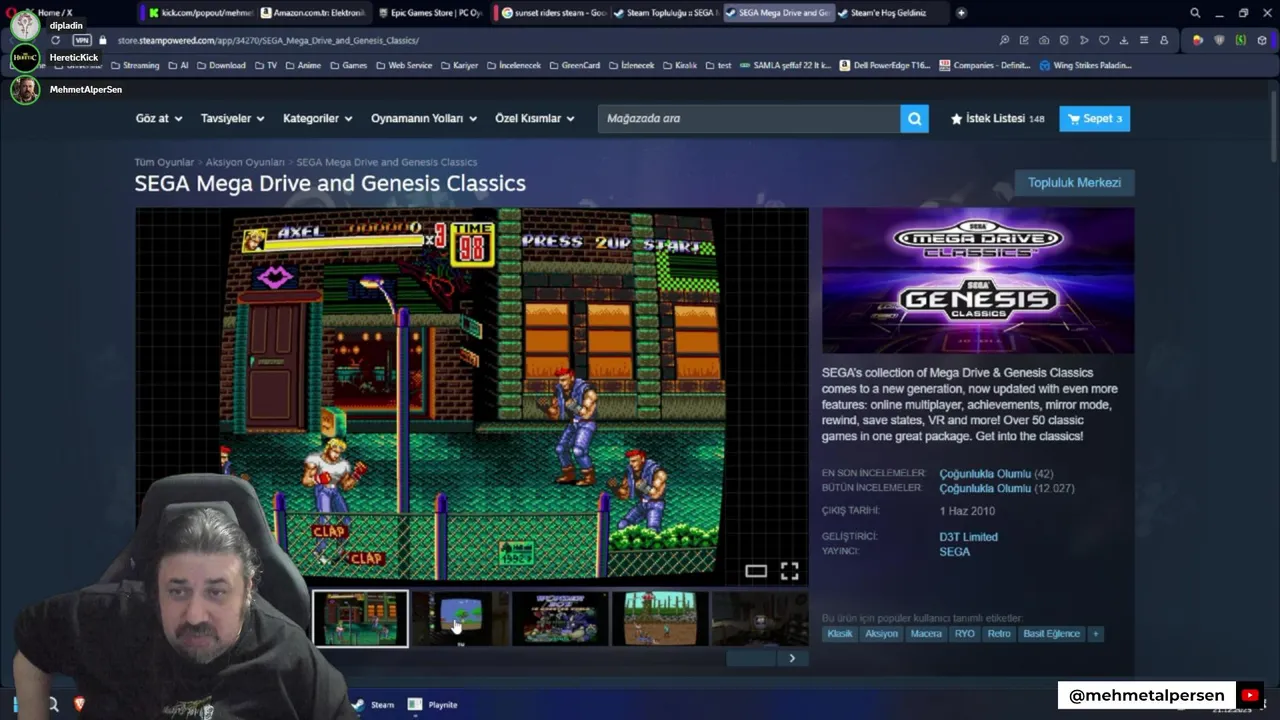This screenshot has height=720, width=1280.
Task: Open Playnite from the taskbar
Action: [432, 705]
